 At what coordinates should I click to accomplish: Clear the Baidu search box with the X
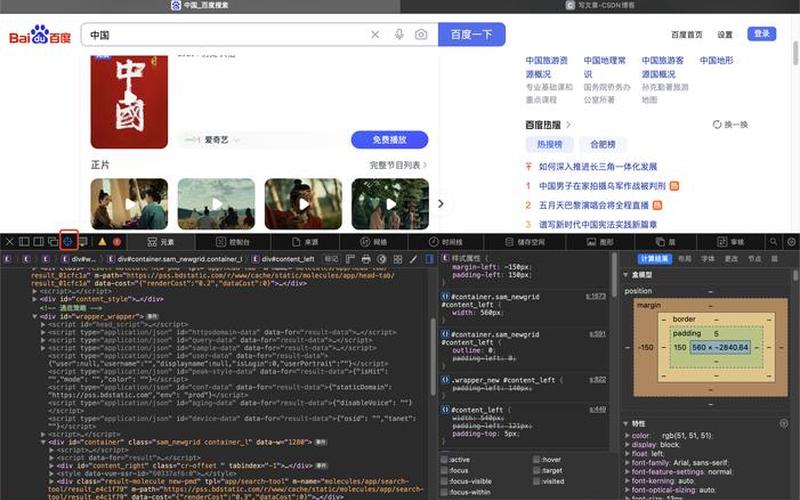click(375, 34)
